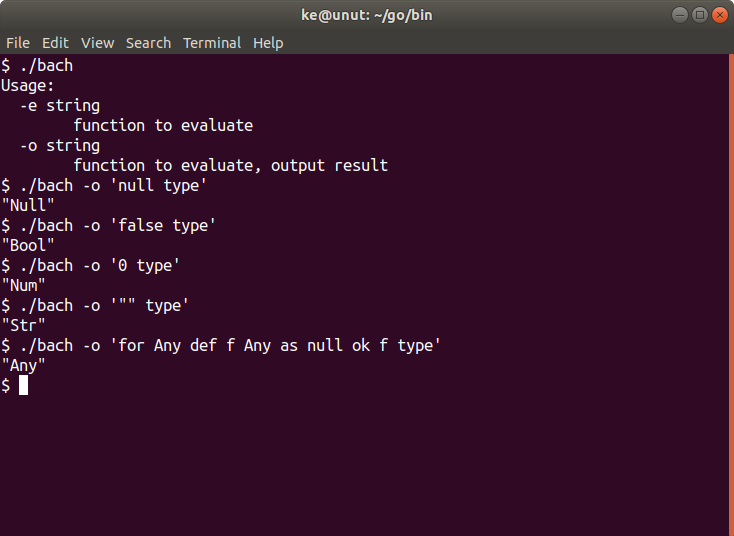Open the File menu

(x=17, y=43)
